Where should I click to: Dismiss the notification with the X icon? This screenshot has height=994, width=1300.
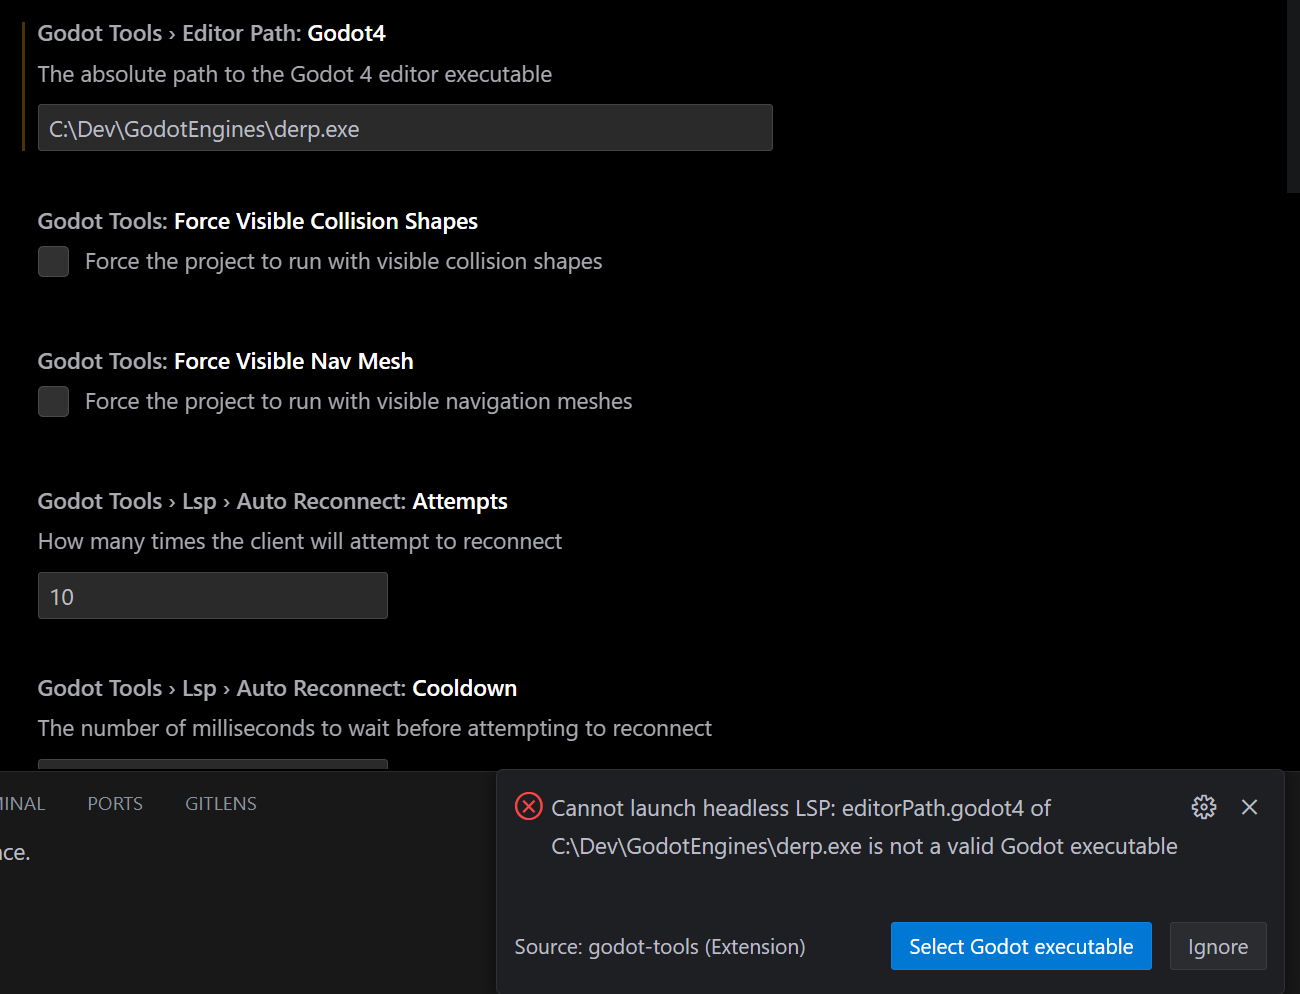(x=1249, y=807)
